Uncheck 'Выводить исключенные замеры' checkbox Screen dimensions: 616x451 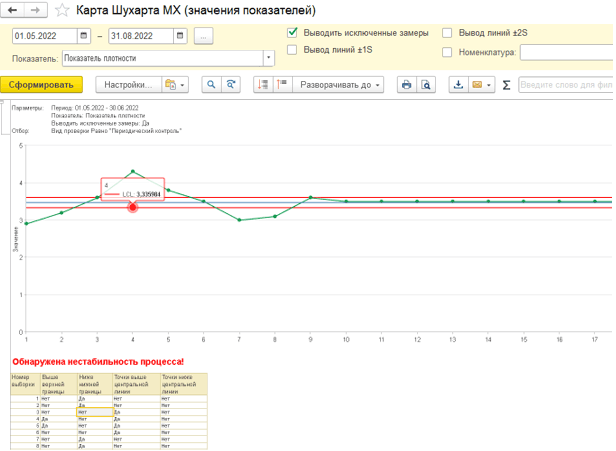[x=292, y=32]
